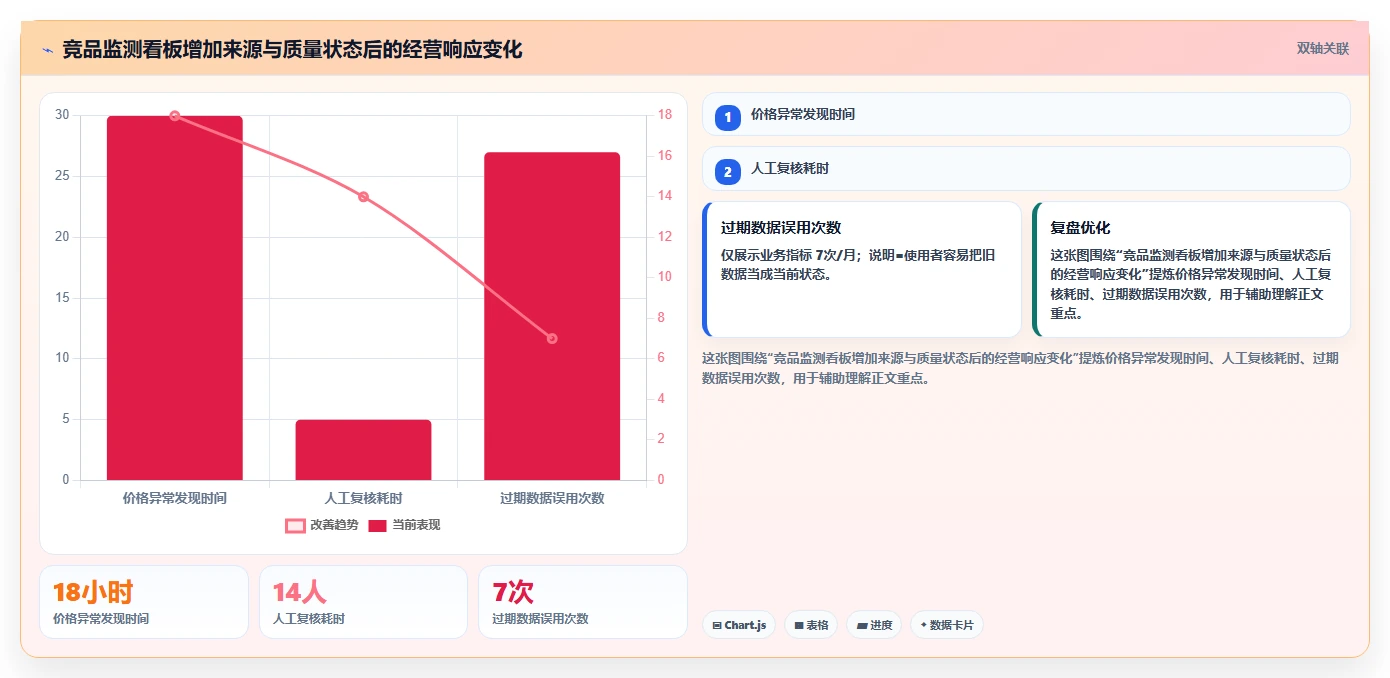
Task: Click the caption under 18小时 KPI card
Action: click(101, 619)
